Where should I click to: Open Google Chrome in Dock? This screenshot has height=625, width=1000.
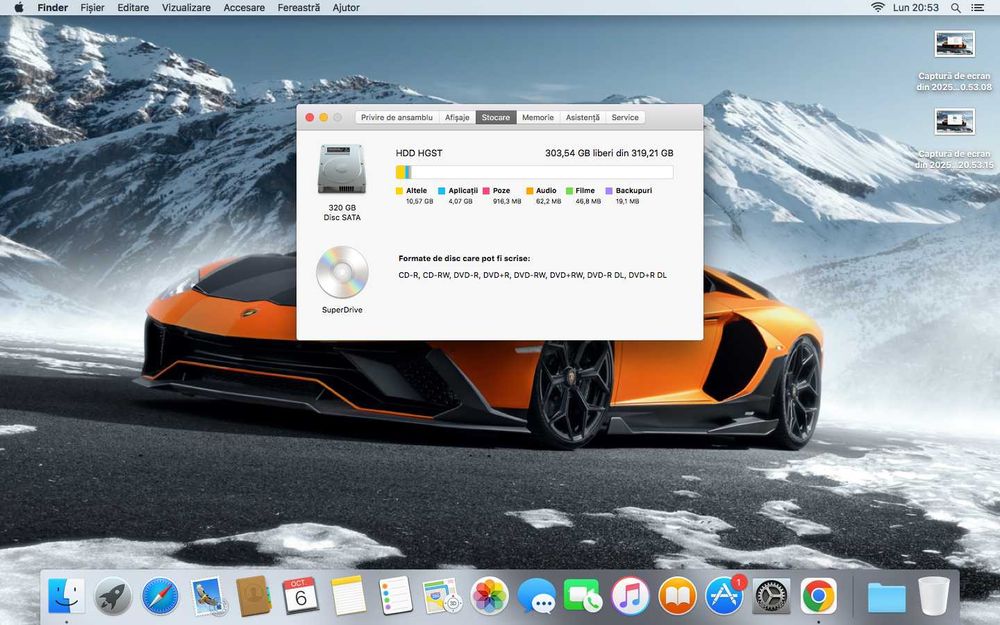818,597
